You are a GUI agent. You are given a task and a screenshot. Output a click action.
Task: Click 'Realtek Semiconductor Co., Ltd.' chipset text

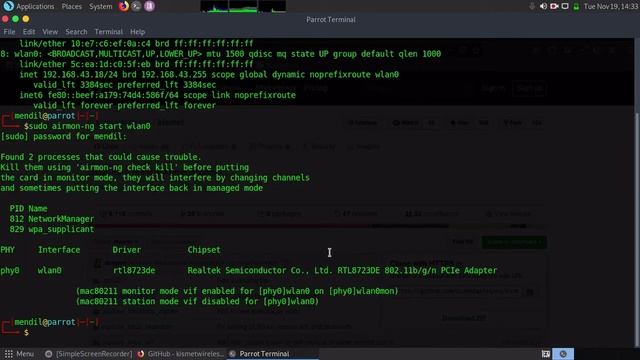pyautogui.click(x=260, y=271)
